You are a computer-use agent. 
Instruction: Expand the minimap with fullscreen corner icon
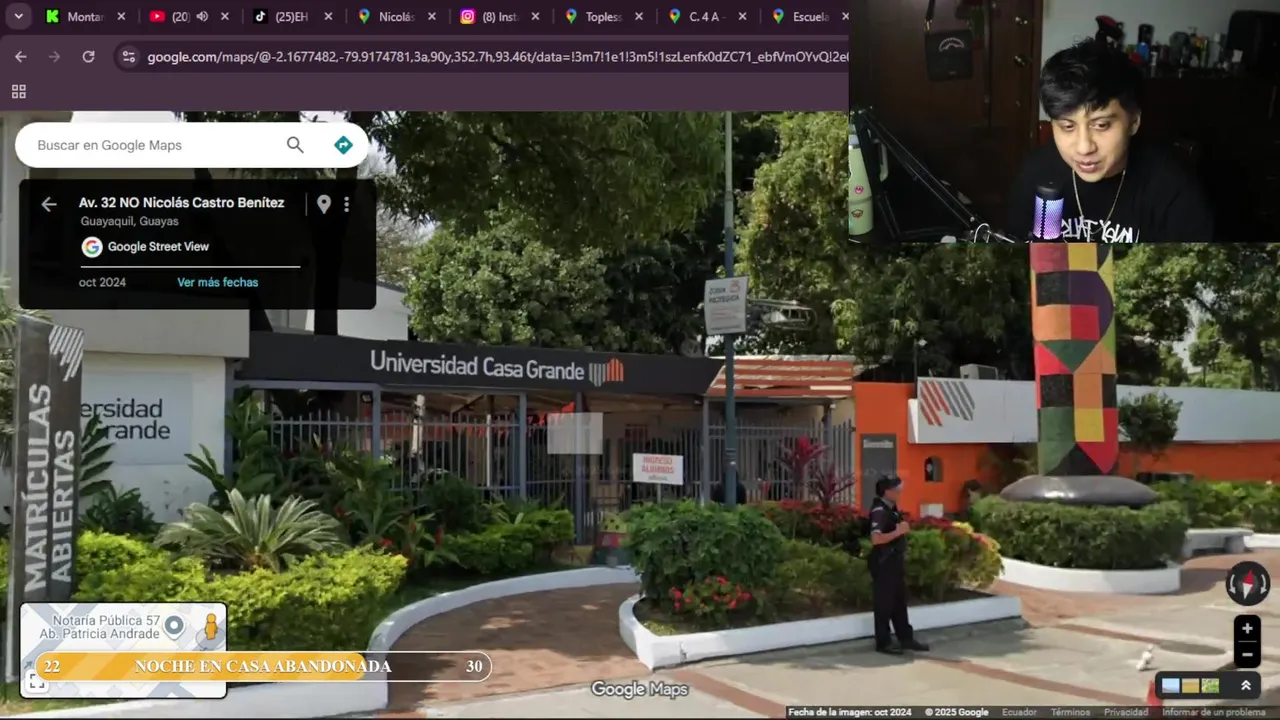click(x=36, y=682)
